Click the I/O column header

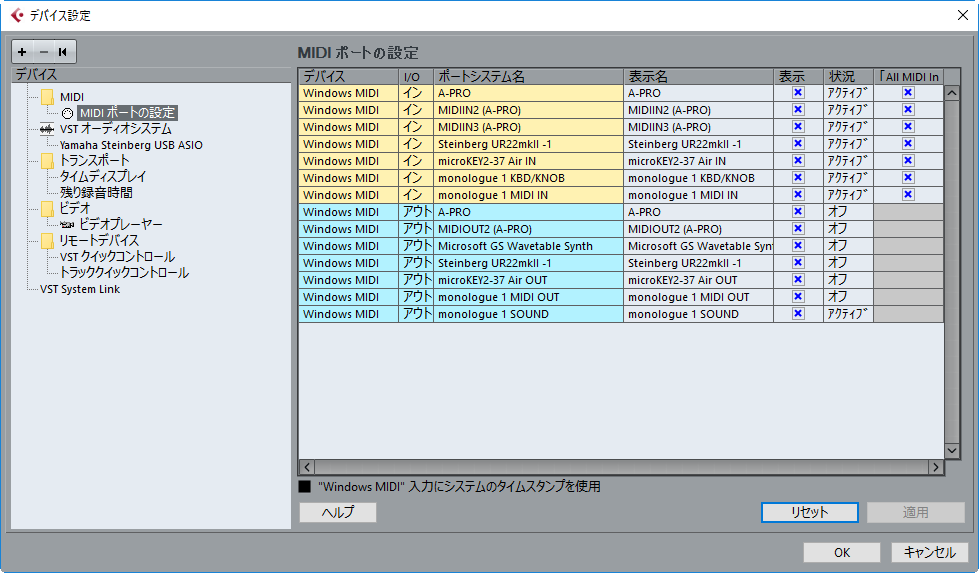click(416, 76)
